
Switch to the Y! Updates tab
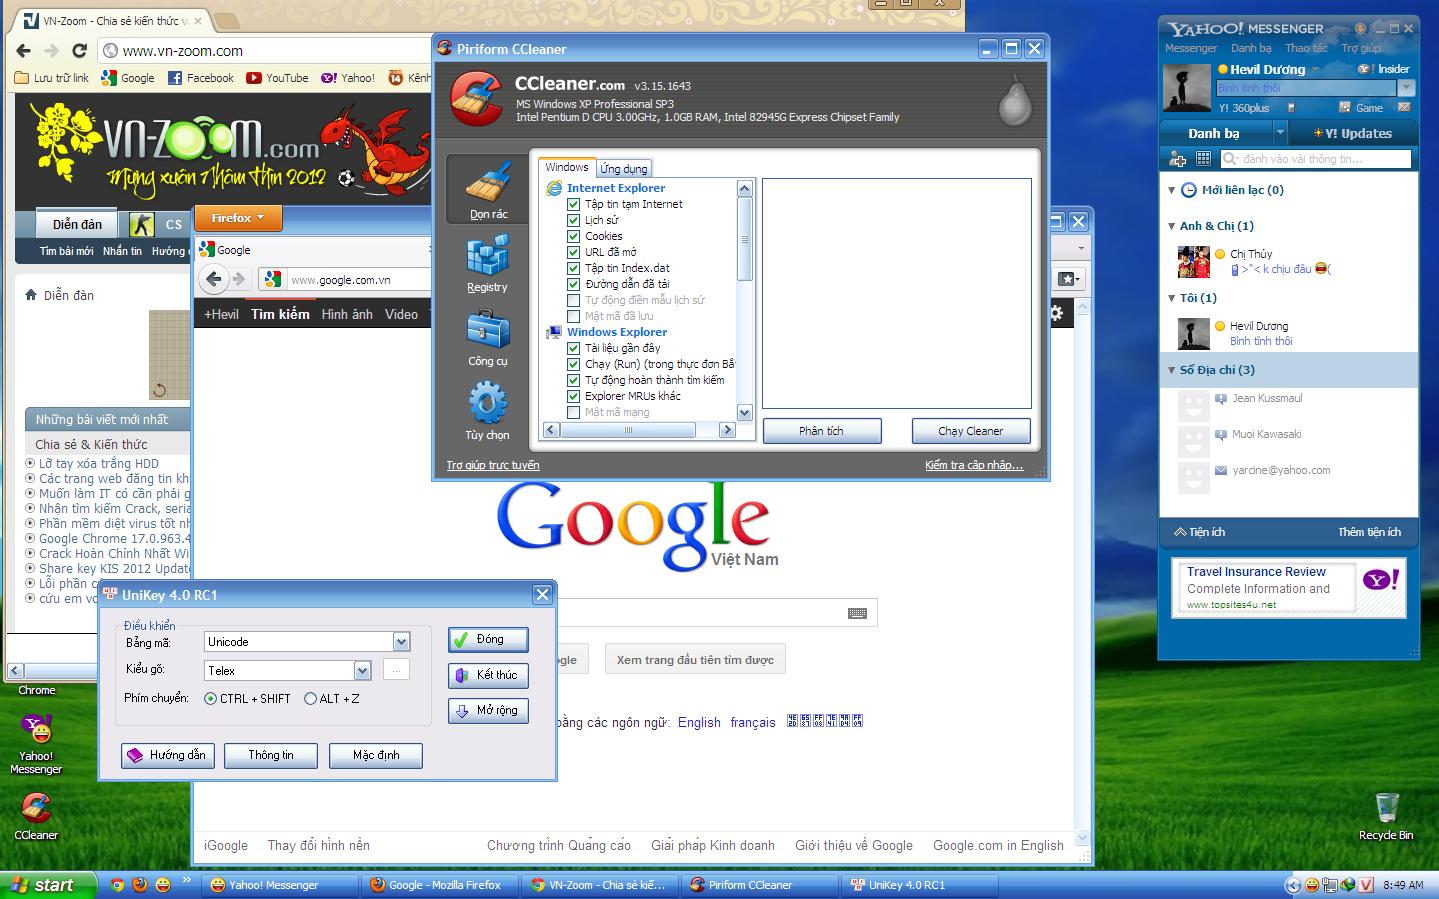click(x=1353, y=133)
